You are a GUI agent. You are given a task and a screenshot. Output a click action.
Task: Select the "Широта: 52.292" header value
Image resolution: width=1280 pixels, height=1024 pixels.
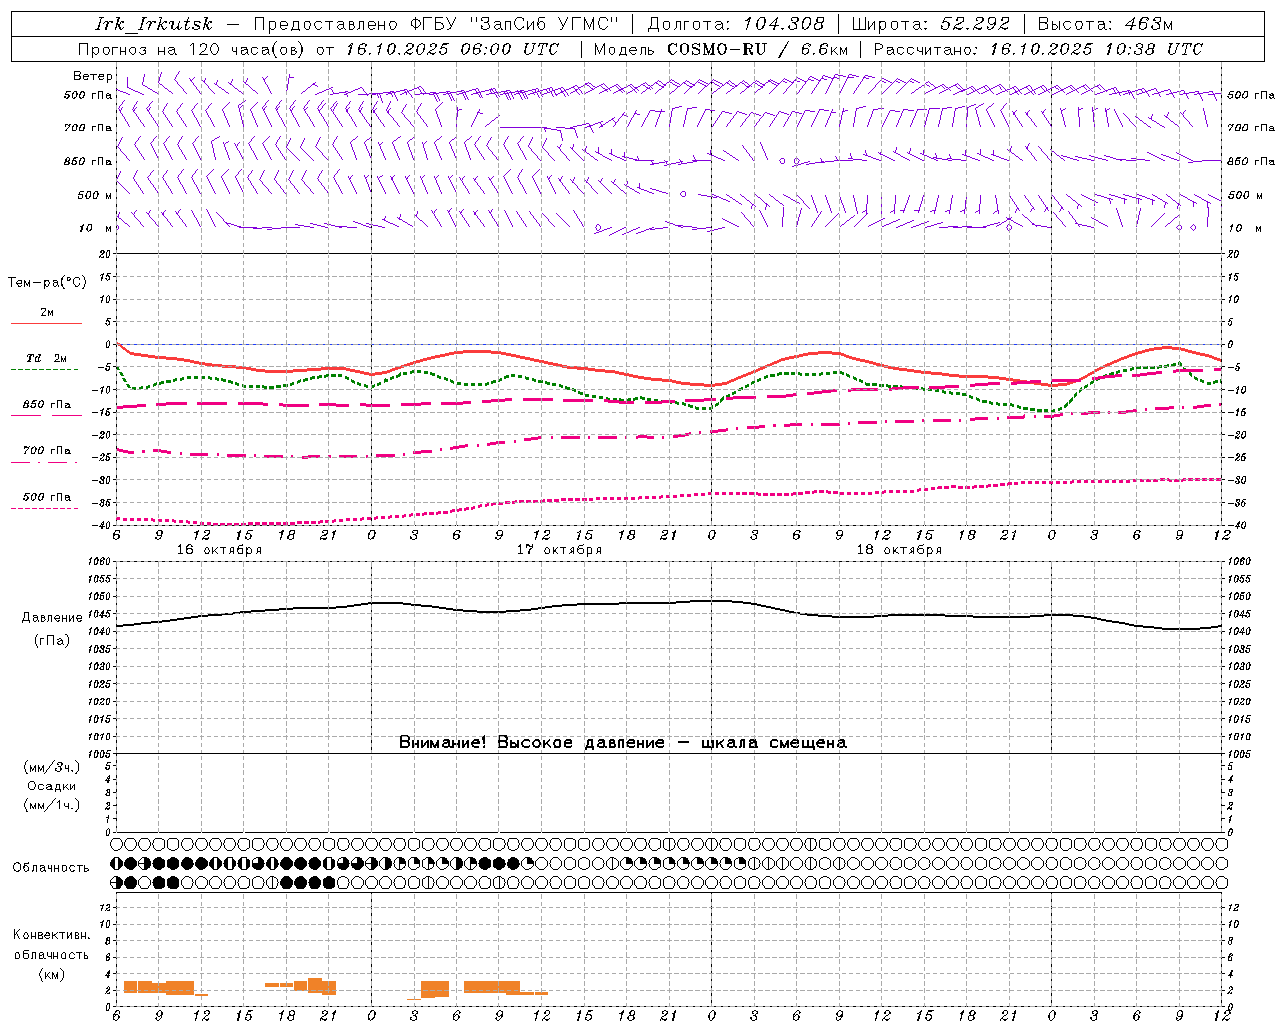point(931,24)
